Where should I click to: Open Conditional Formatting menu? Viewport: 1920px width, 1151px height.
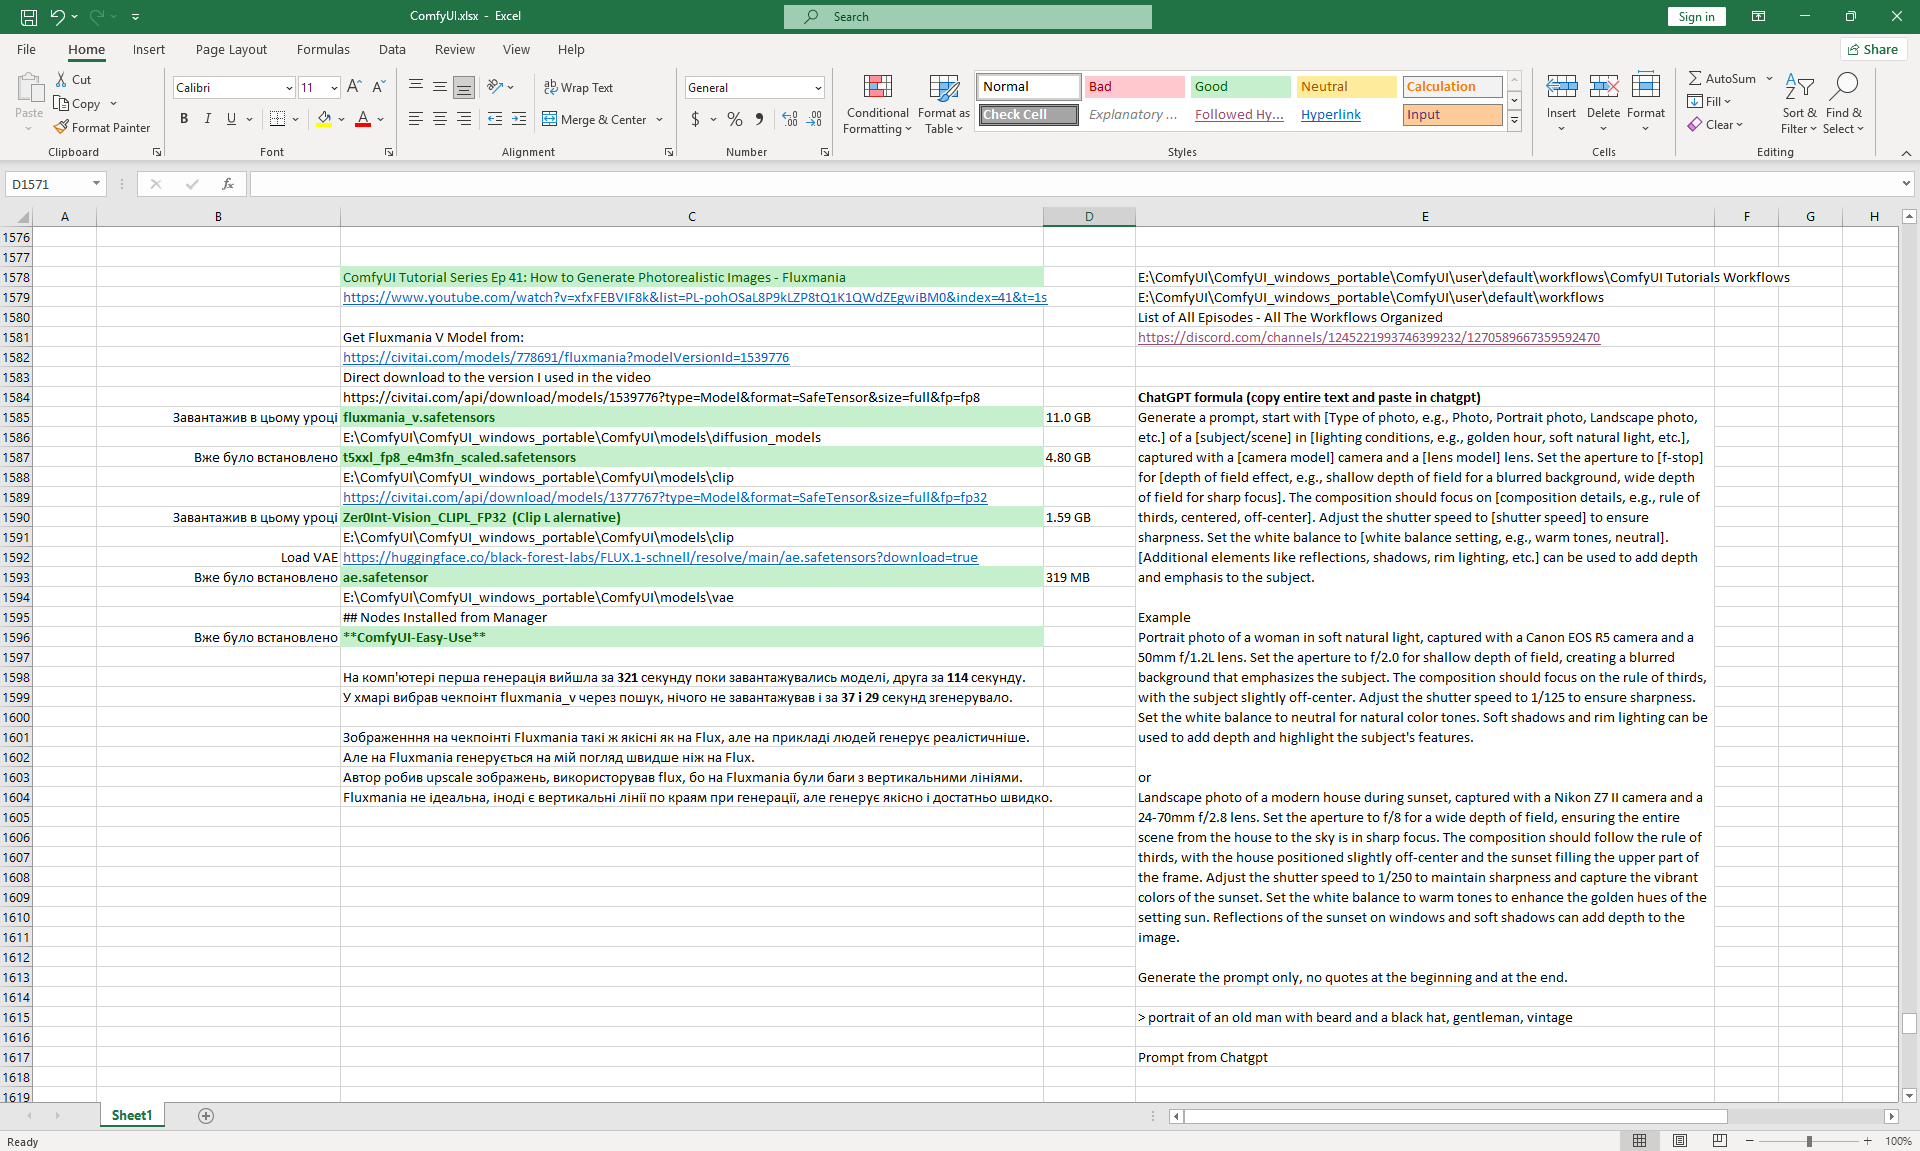pyautogui.click(x=877, y=104)
